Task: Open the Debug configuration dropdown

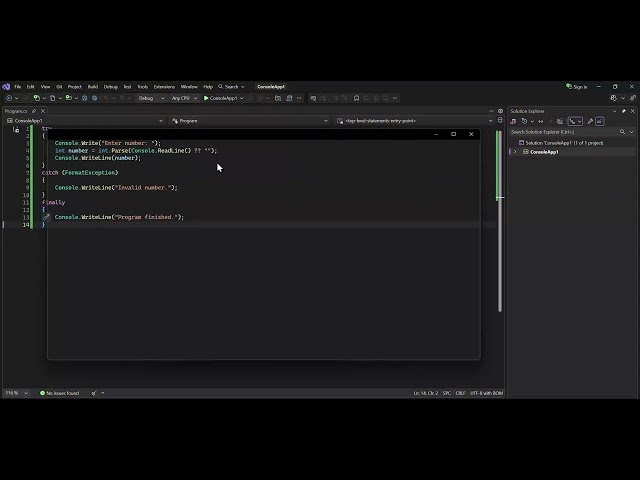Action: pyautogui.click(x=151, y=98)
